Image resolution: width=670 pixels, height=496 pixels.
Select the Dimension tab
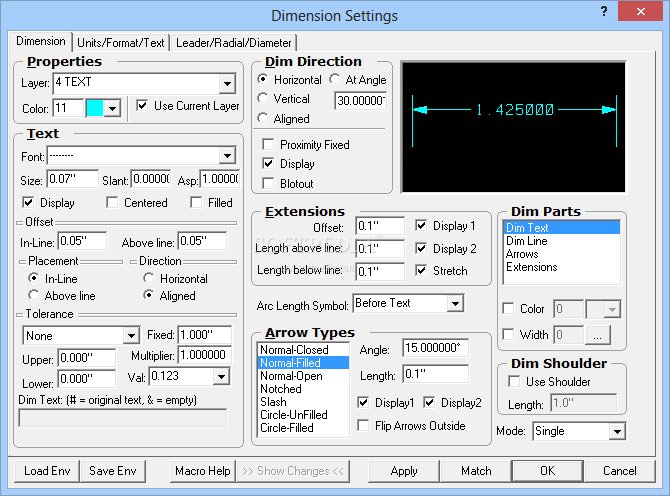[x=41, y=41]
